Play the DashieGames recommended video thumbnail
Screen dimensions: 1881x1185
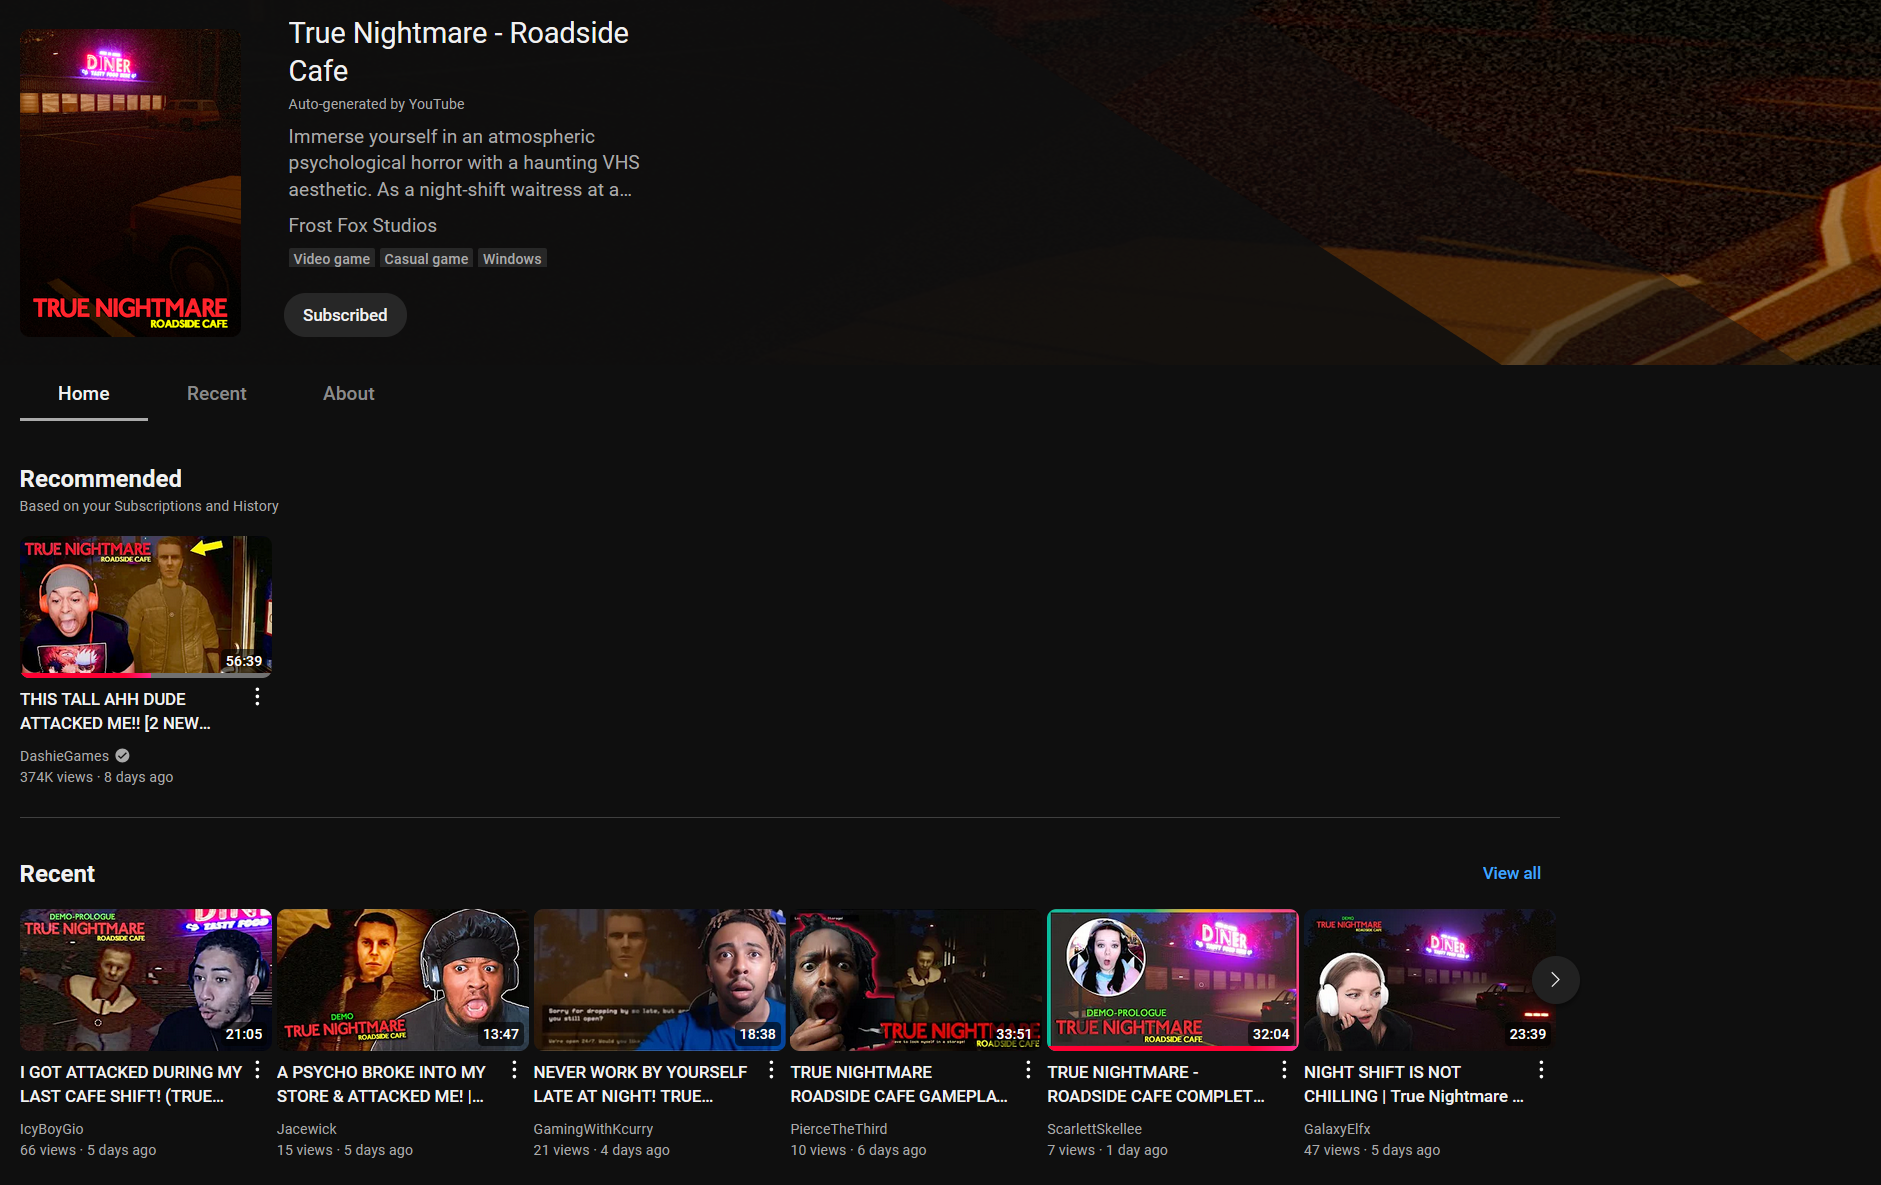pos(145,606)
